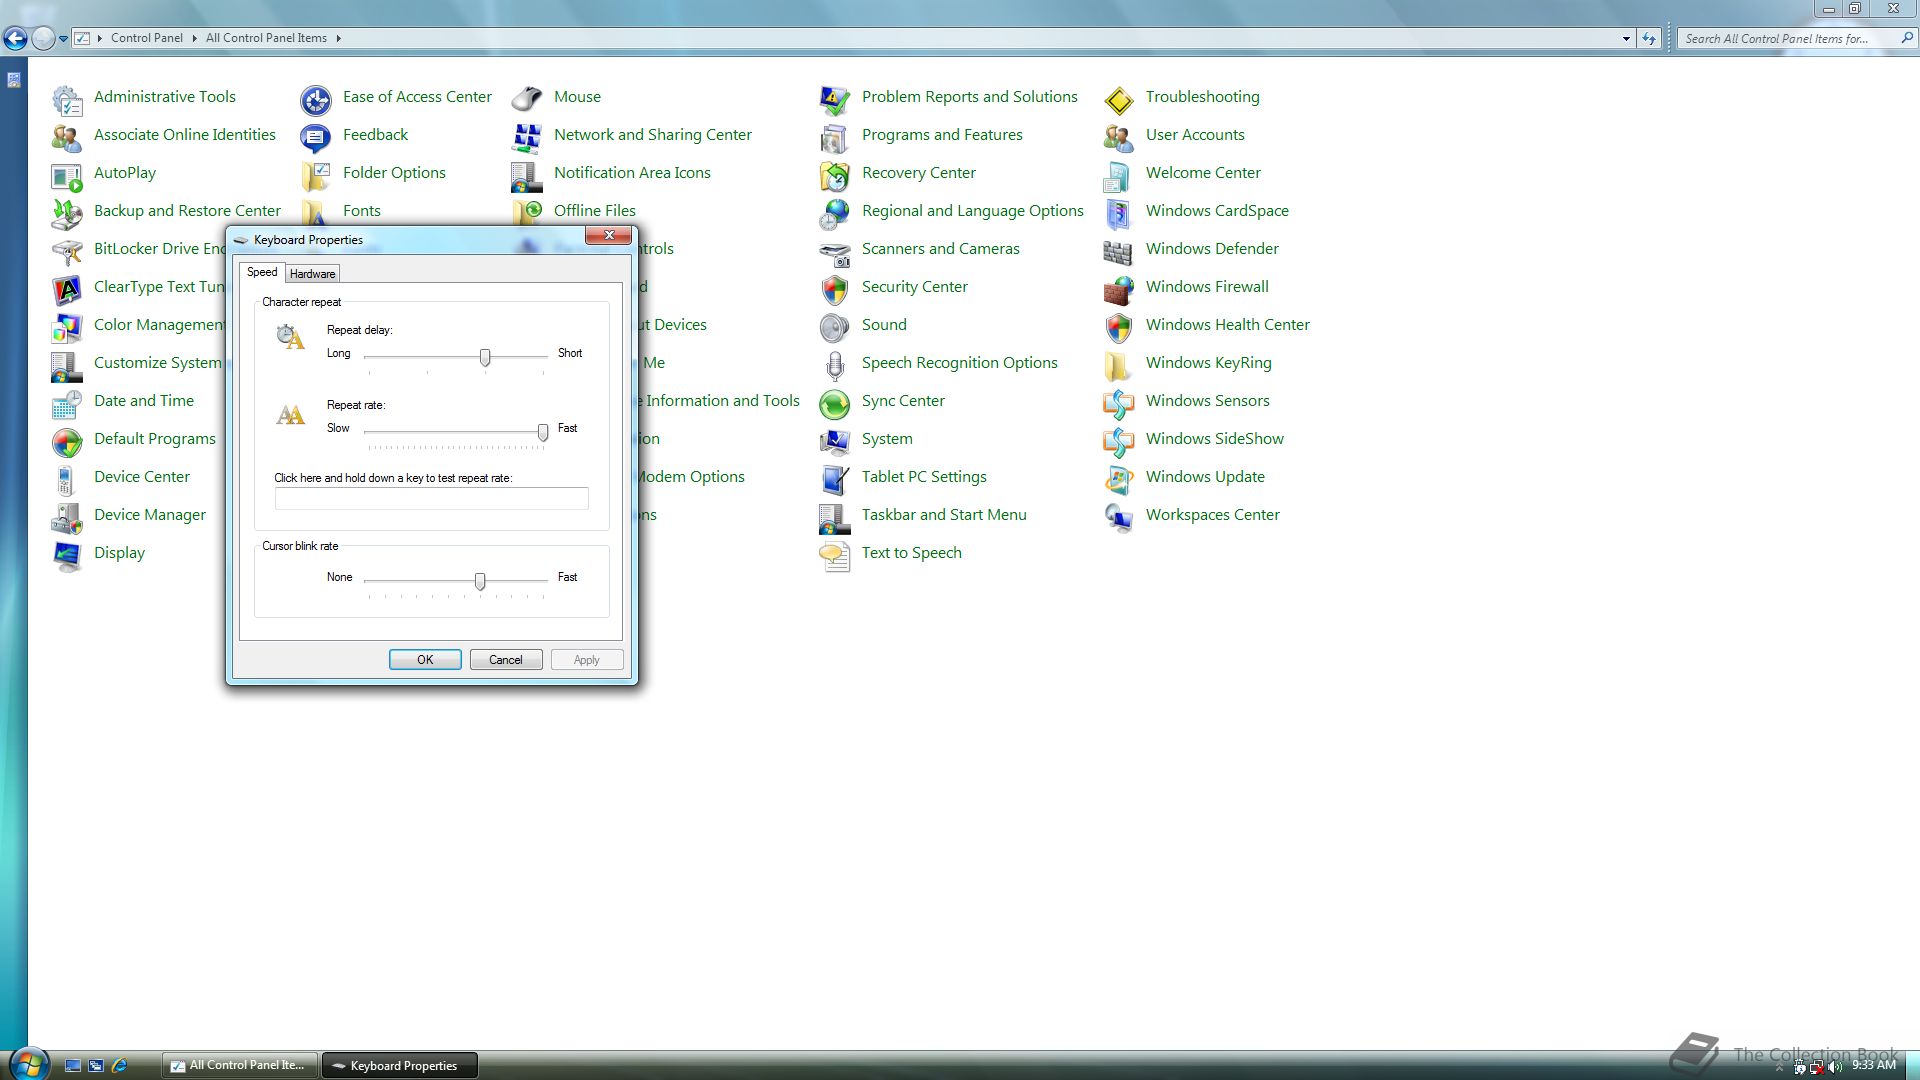
Task: Click the User Accounts icon
Action: pos(1119,137)
